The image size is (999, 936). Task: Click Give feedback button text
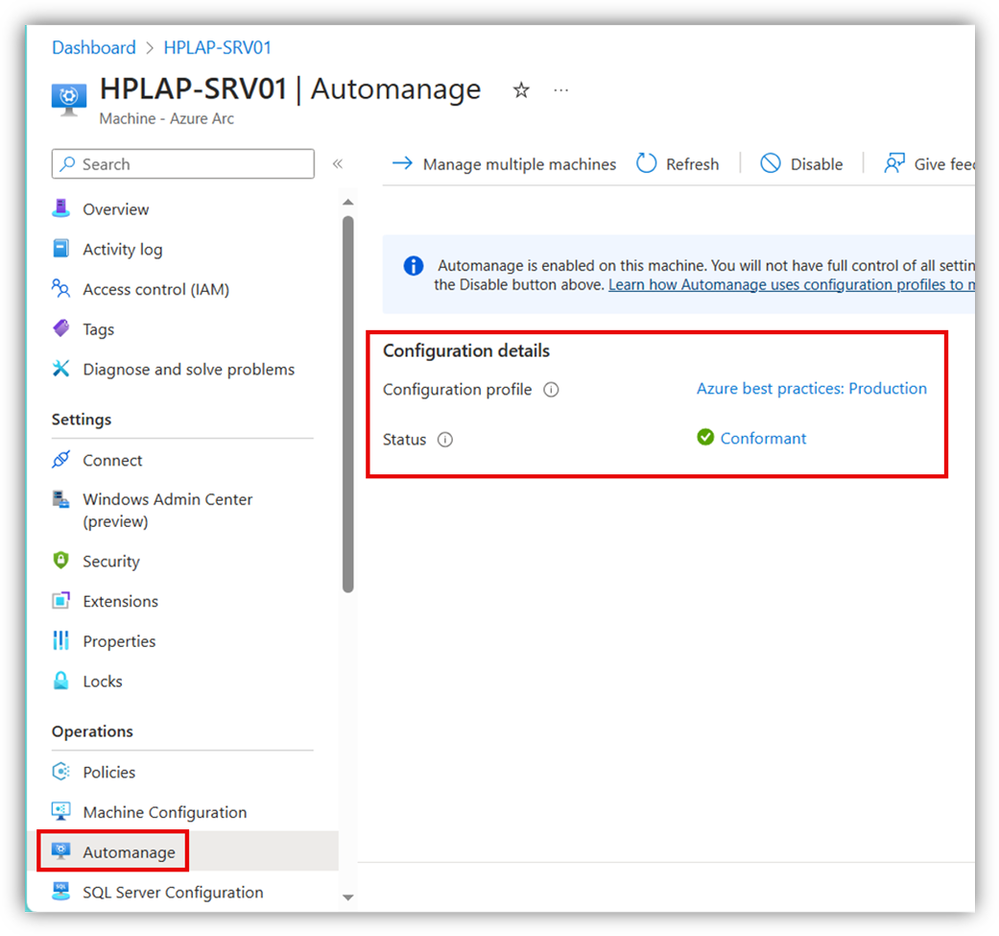click(x=944, y=164)
